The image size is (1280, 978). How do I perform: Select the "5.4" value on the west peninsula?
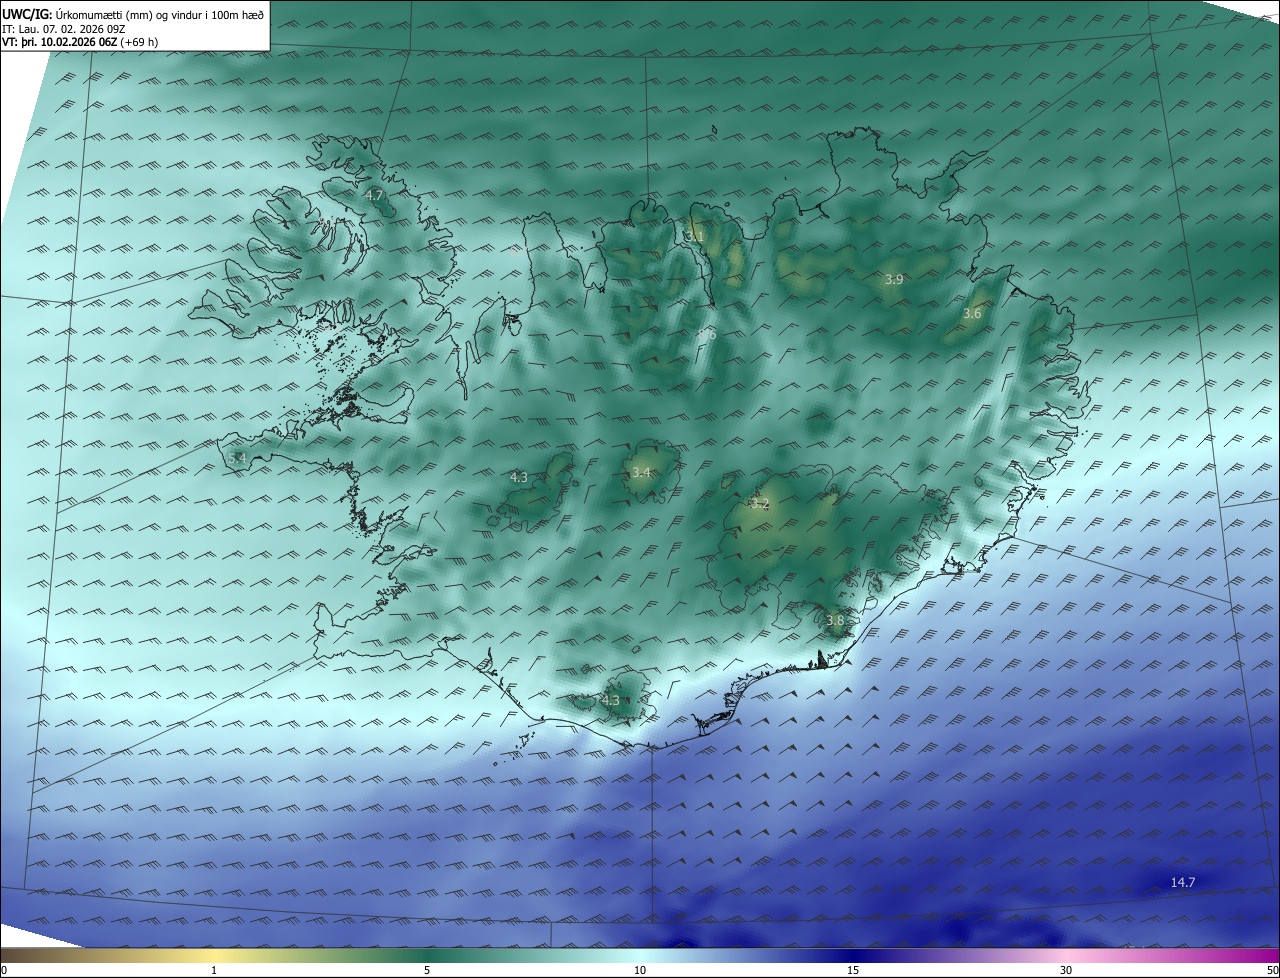pos(237,458)
